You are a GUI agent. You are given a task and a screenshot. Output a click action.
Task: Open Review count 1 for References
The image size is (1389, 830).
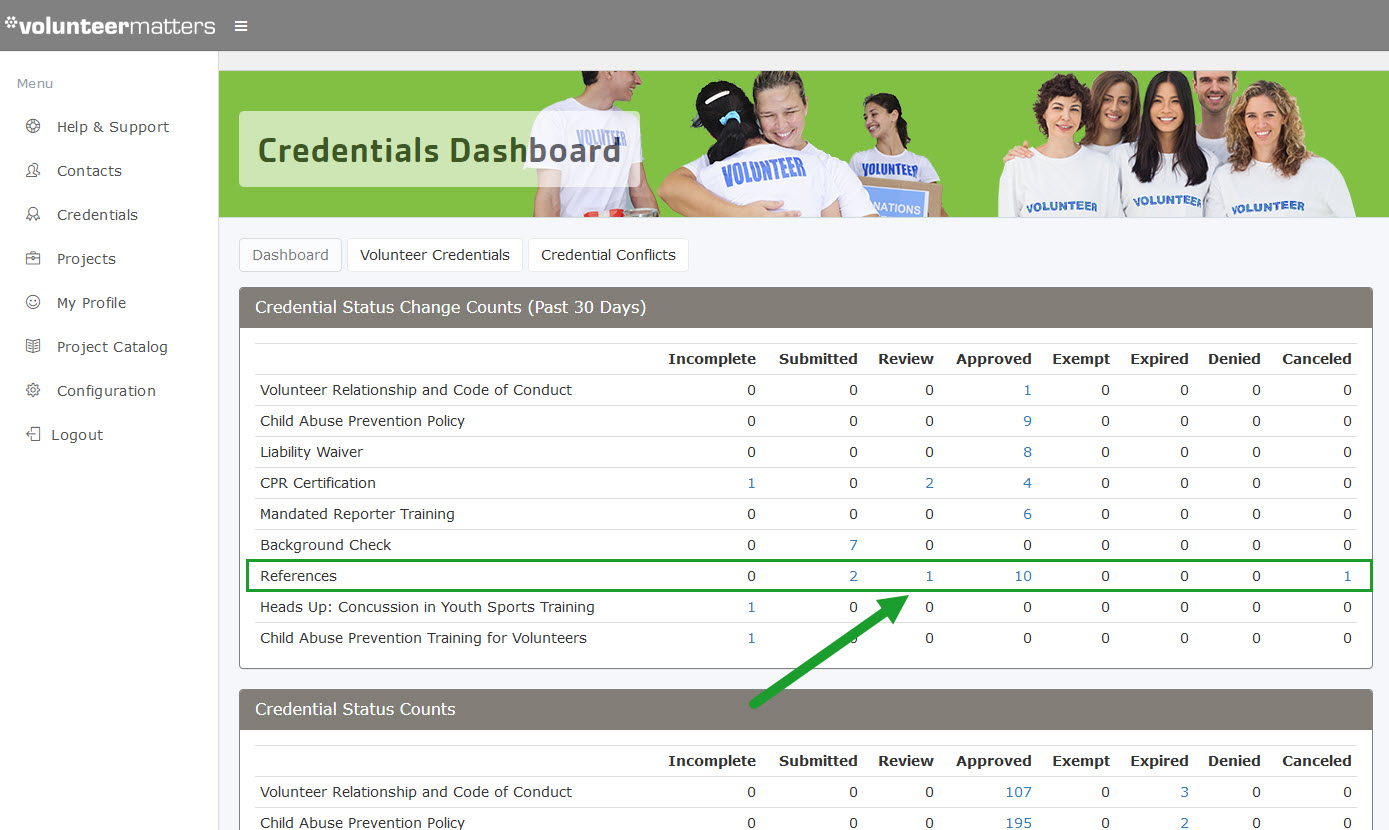click(x=929, y=576)
